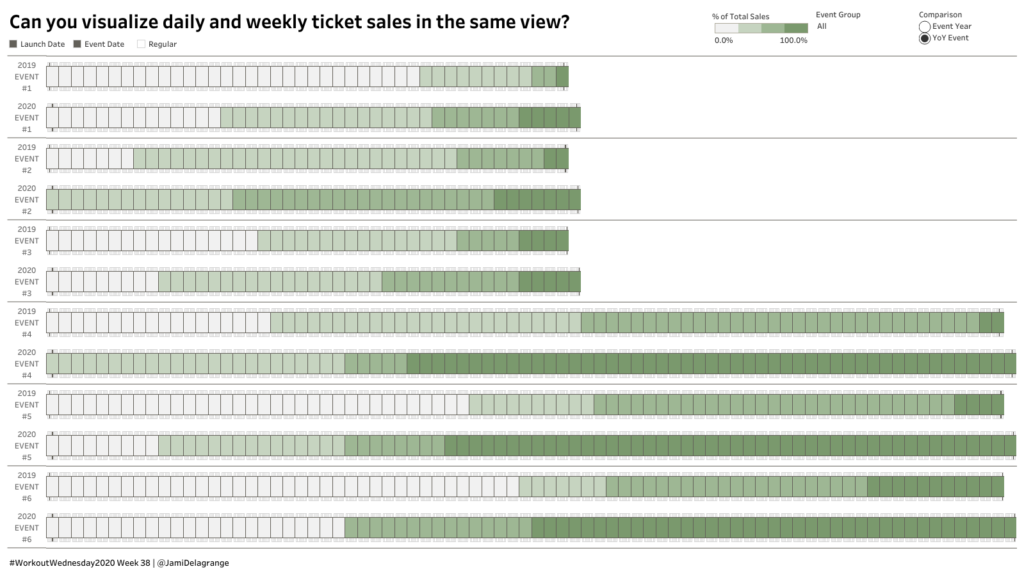Select the 2020 Event #2 row header
Screen dimensions: 1024x576
(27, 199)
